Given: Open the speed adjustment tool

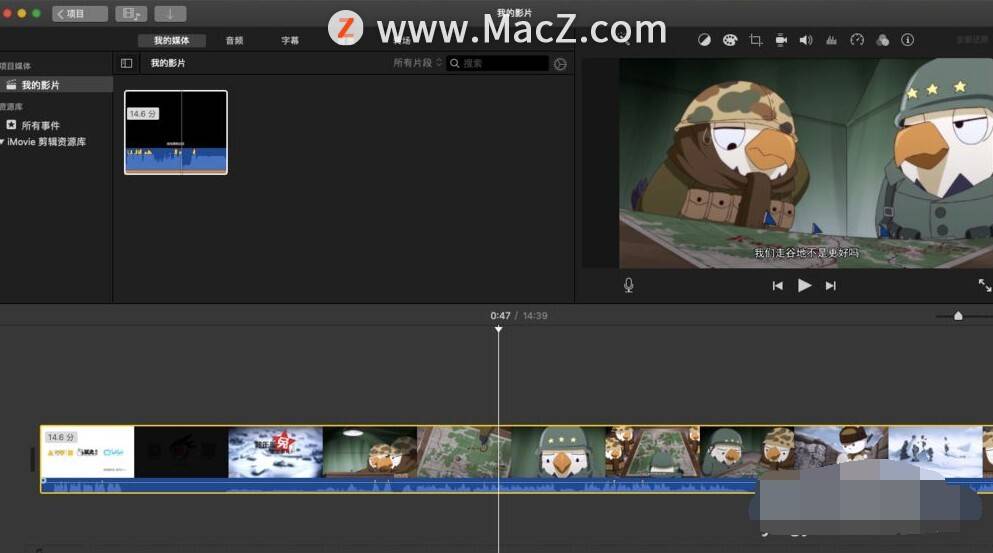Looking at the screenshot, I should [x=857, y=40].
